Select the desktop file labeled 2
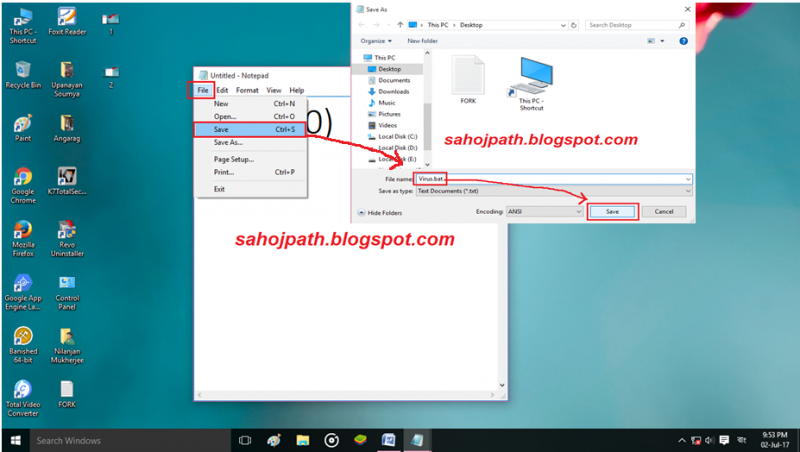 click(x=111, y=77)
